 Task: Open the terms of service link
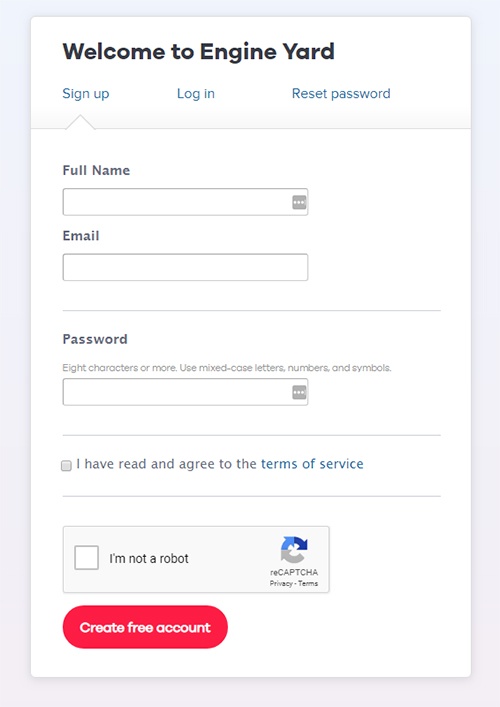pos(312,464)
